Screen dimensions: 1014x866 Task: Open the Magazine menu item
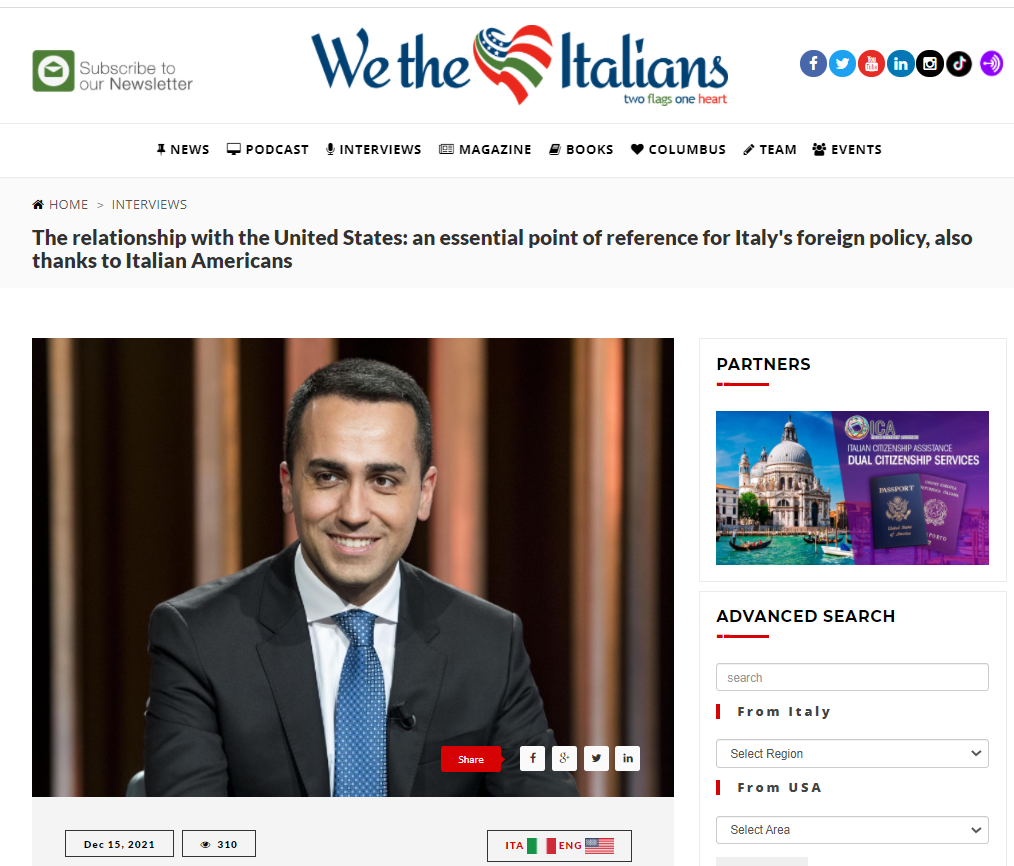485,149
